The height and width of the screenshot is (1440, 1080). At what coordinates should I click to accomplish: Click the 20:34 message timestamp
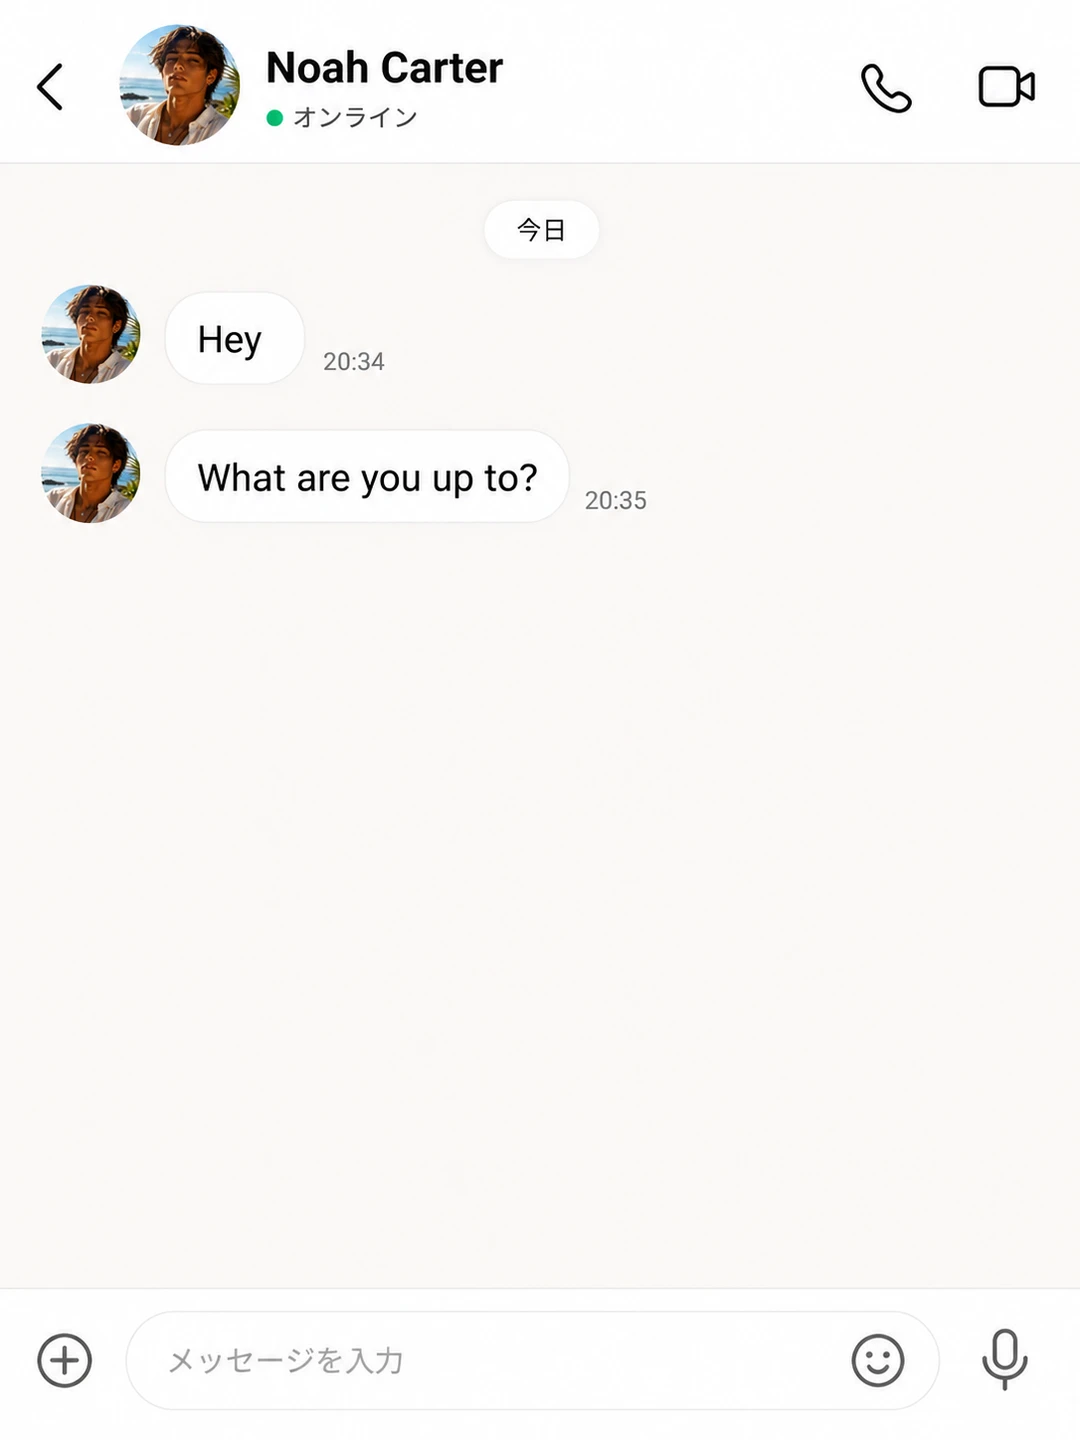tap(353, 361)
